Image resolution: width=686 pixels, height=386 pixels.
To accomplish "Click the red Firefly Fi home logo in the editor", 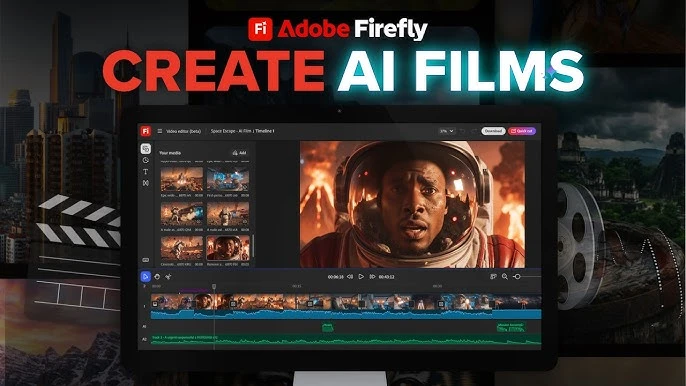I will 146,131.
